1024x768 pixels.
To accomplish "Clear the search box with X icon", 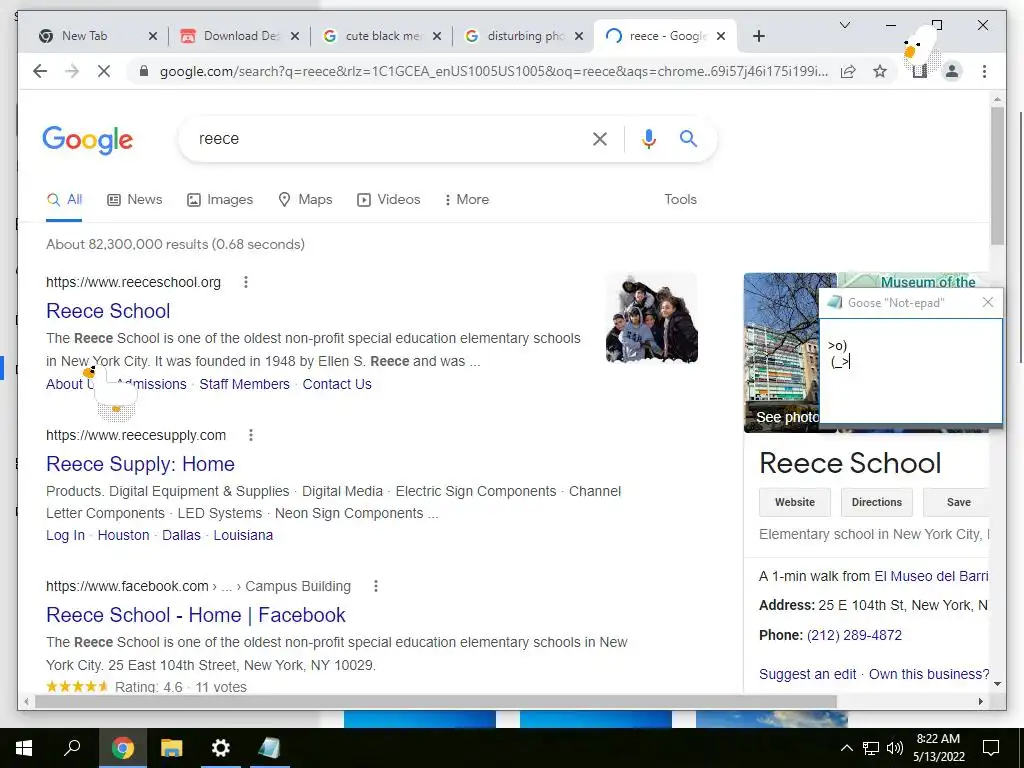I will tap(600, 138).
